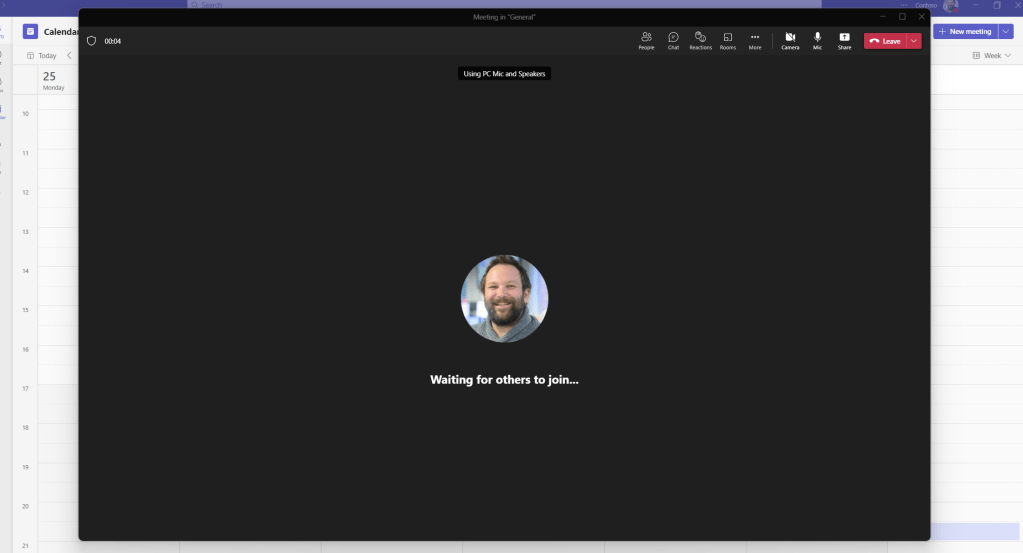Click the previous week arrow in calendar
The image size is (1023, 553).
[x=69, y=56]
